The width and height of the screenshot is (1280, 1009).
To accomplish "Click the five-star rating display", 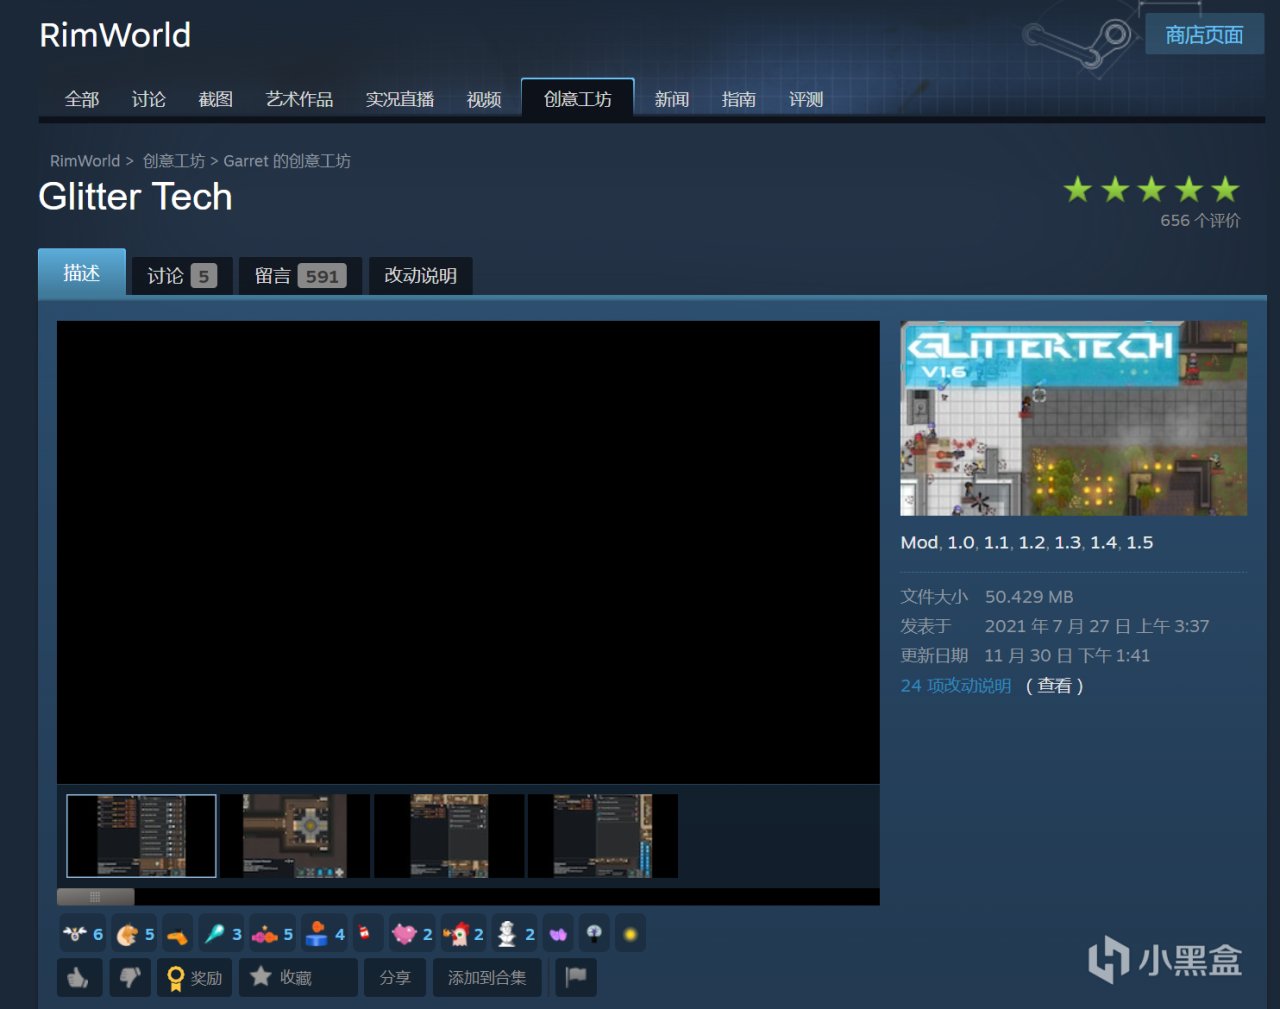I will point(1151,189).
